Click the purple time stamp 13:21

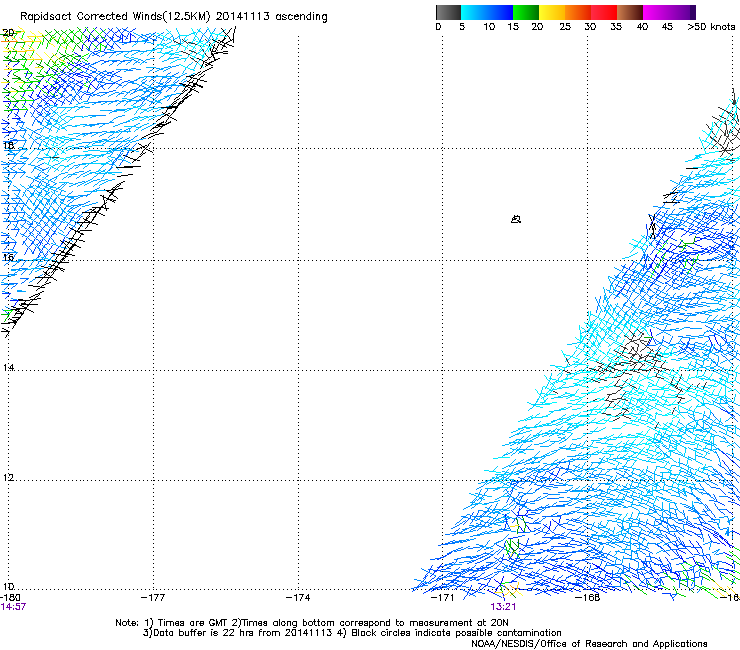tap(503, 607)
